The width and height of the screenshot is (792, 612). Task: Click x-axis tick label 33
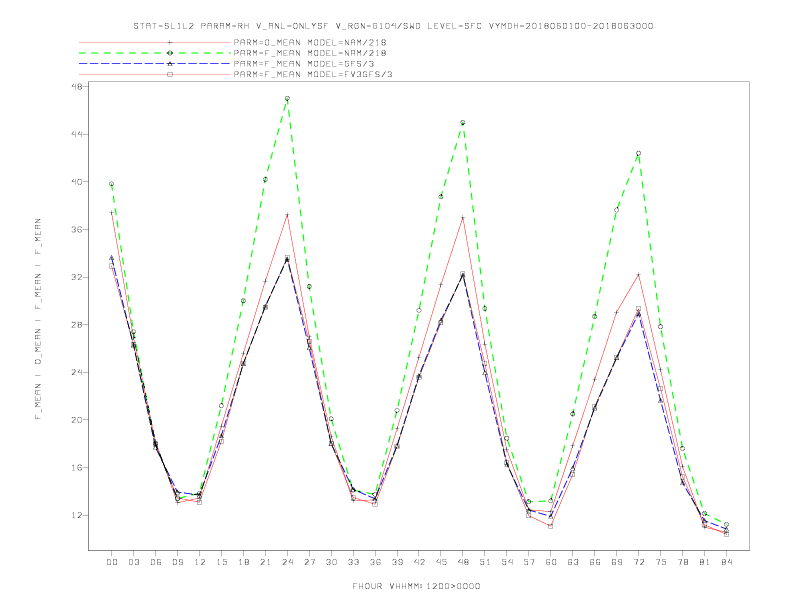point(353,562)
